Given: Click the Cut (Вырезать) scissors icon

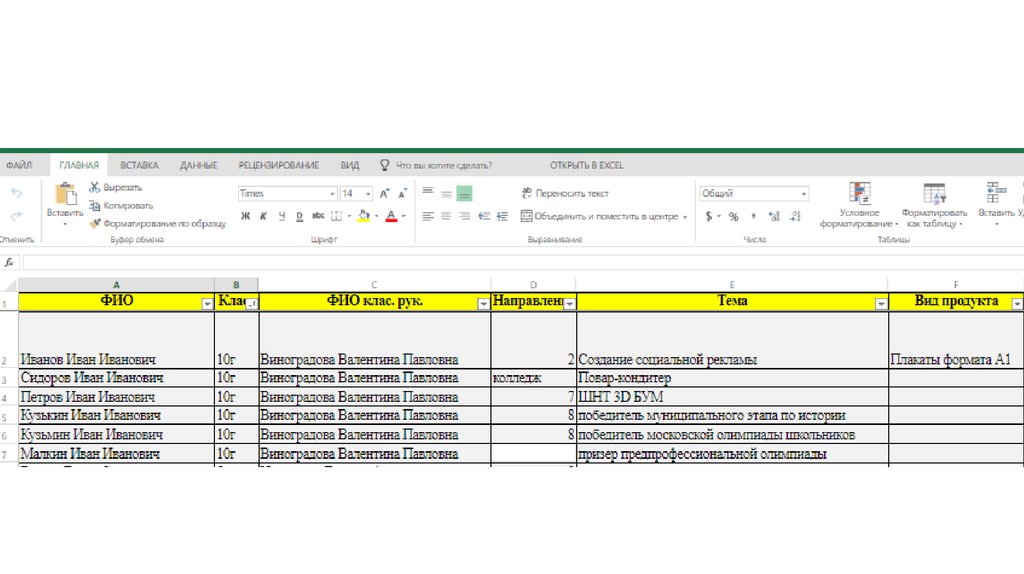Looking at the screenshot, I should coord(95,187).
